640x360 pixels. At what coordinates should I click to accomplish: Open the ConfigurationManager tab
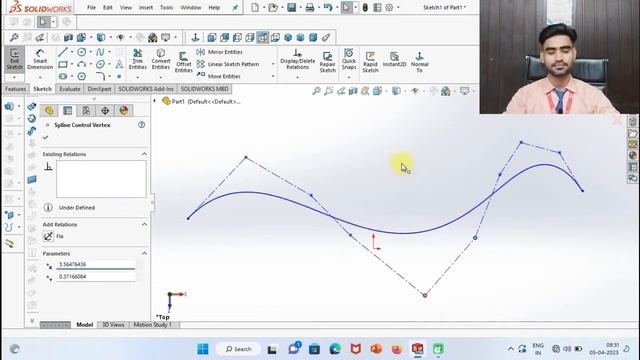(86, 111)
